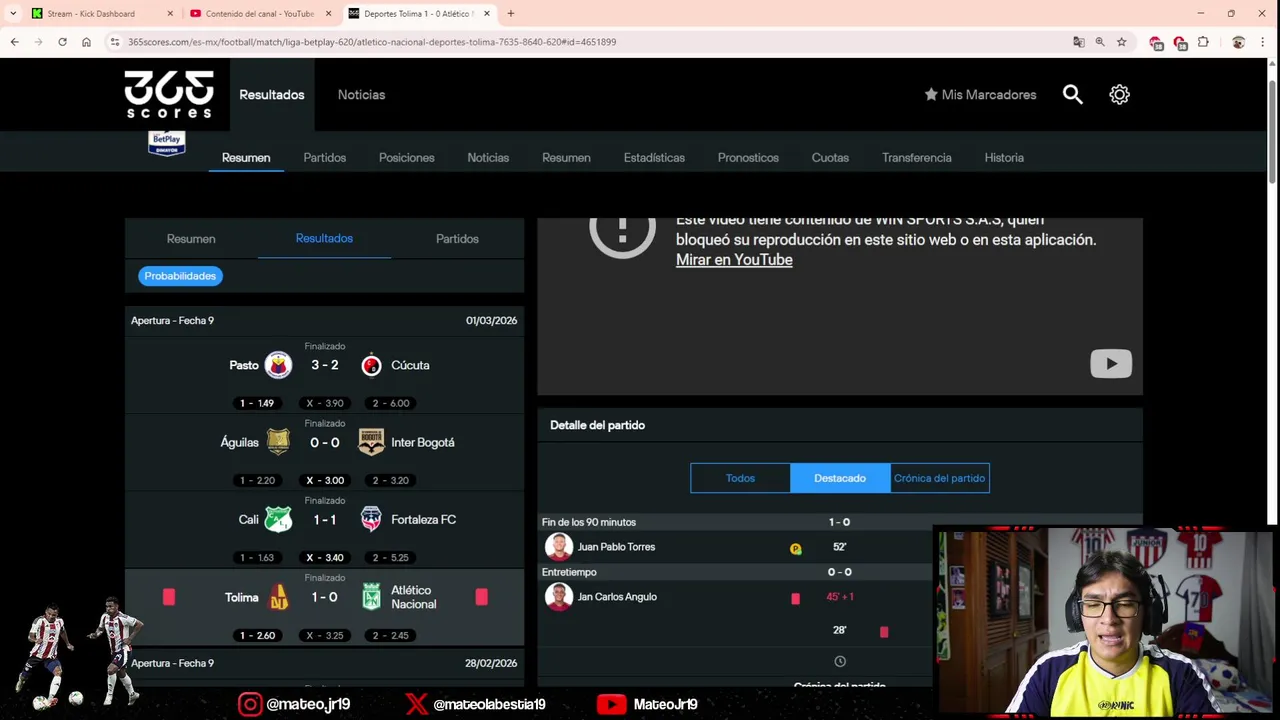Click the Cali team crest
Image resolution: width=1280 pixels, height=720 pixels.
point(278,519)
